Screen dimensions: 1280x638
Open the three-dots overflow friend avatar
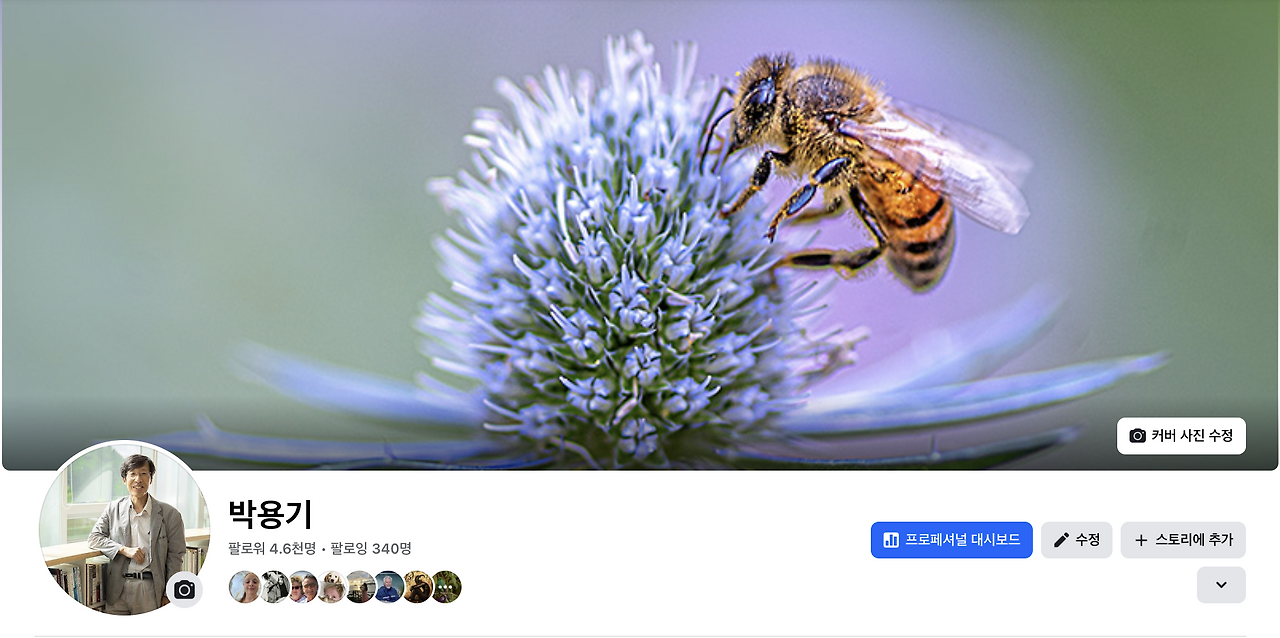[x=446, y=587]
